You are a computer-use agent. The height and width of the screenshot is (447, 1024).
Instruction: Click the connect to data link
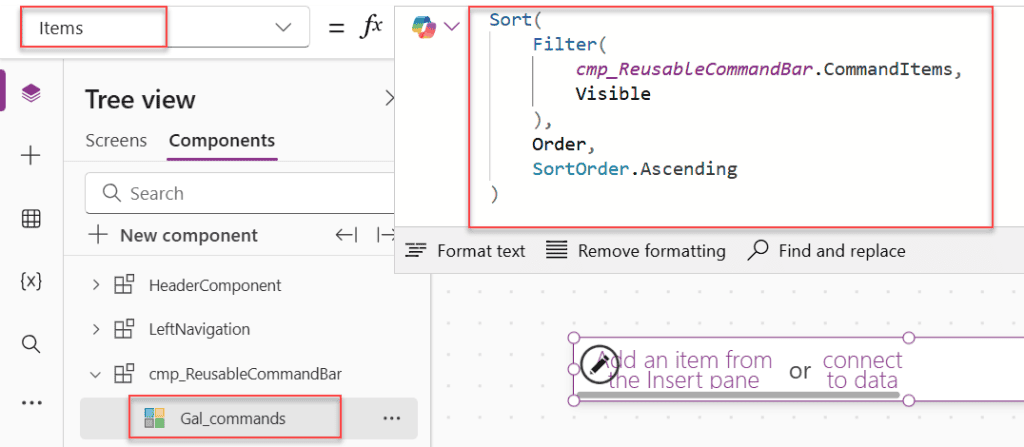pos(862,370)
